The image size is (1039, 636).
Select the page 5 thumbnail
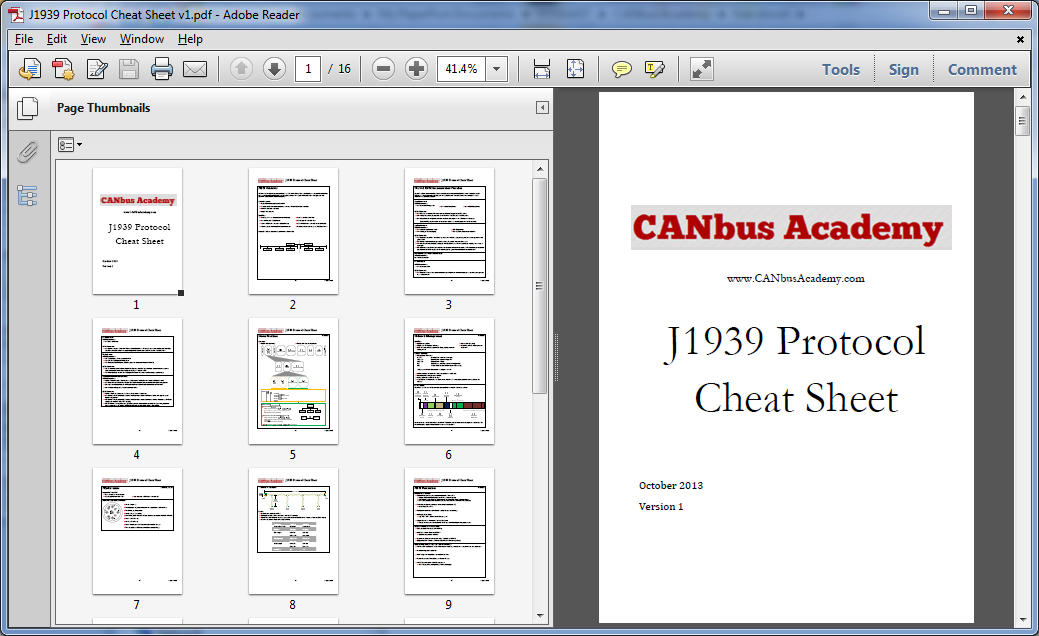point(293,380)
